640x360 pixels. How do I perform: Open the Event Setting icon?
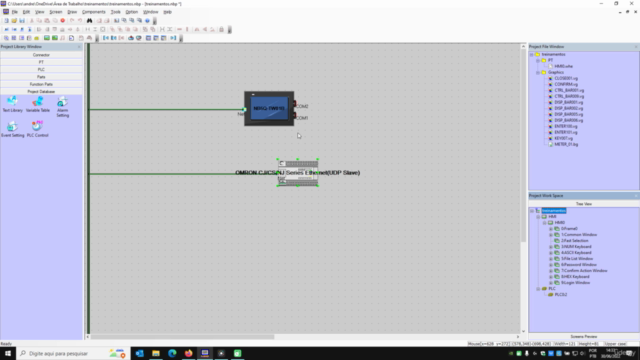(13, 129)
